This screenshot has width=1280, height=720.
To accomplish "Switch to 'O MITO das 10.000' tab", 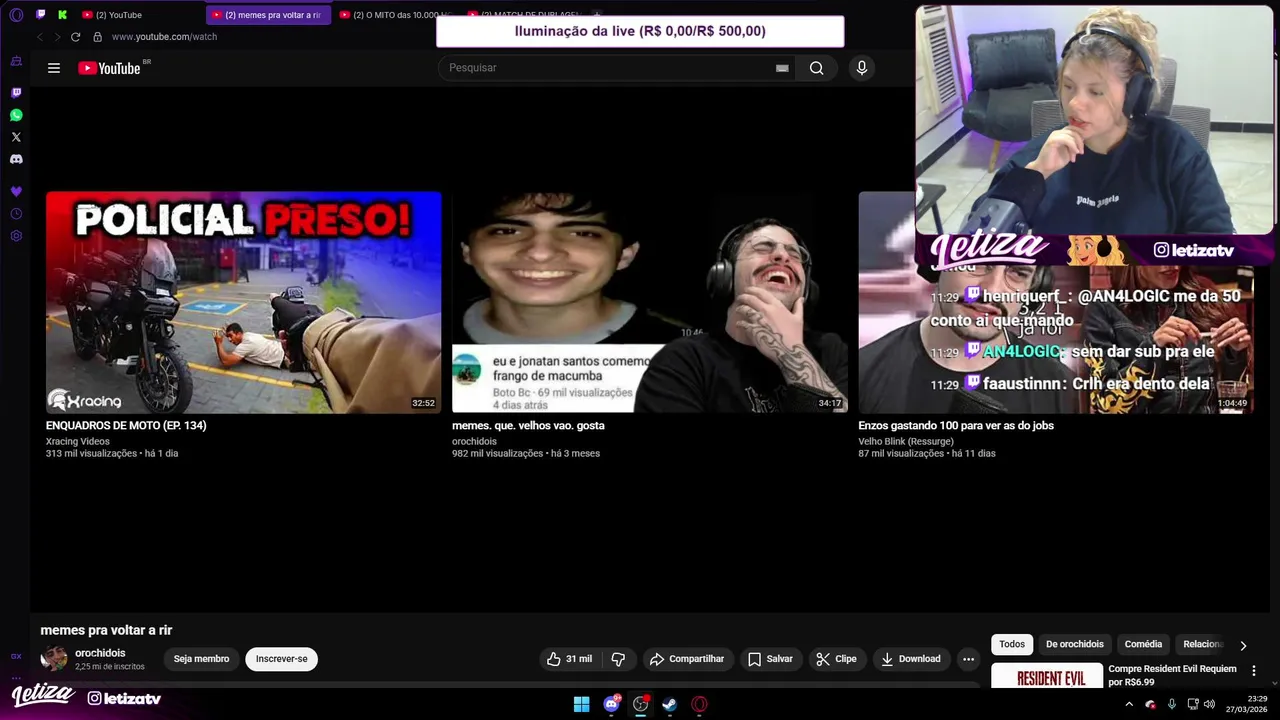I will (397, 15).
